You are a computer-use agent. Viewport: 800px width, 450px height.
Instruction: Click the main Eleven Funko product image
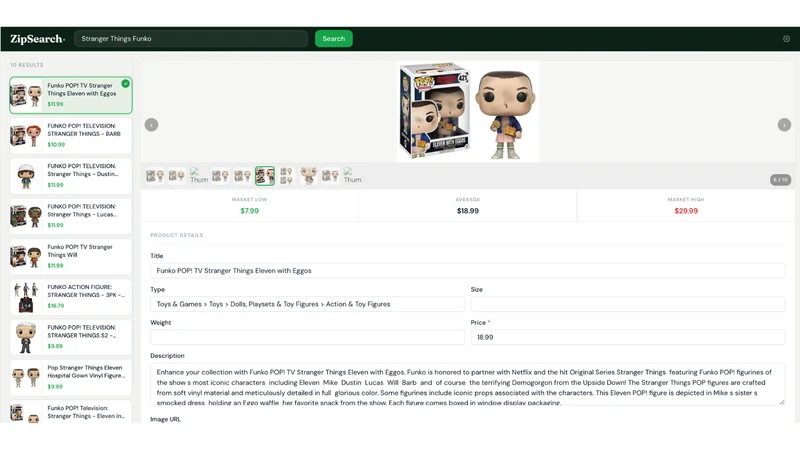[x=468, y=111]
